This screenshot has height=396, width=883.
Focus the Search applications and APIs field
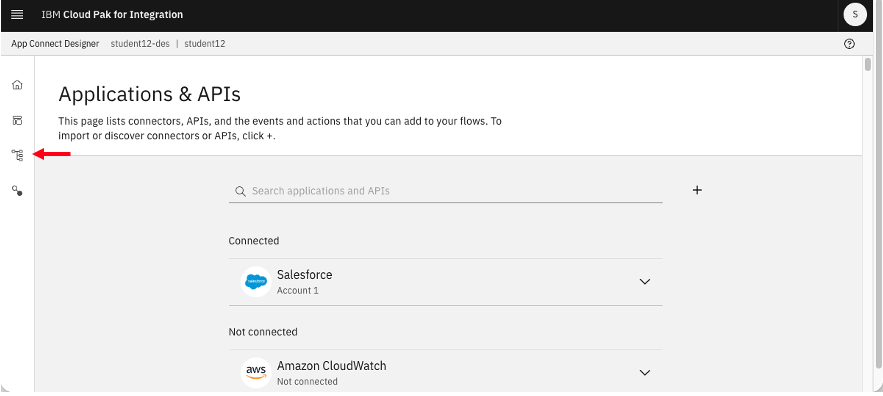pos(445,191)
